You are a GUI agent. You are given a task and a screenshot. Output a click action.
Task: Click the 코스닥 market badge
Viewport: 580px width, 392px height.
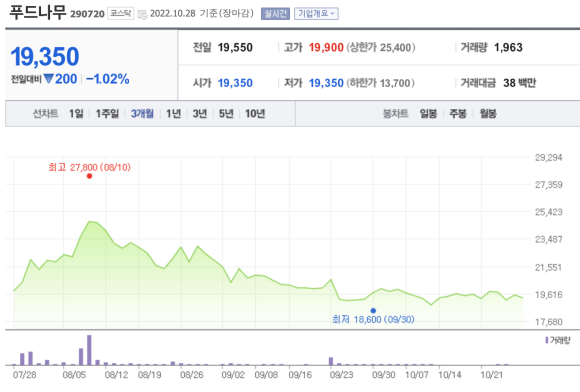(x=121, y=14)
